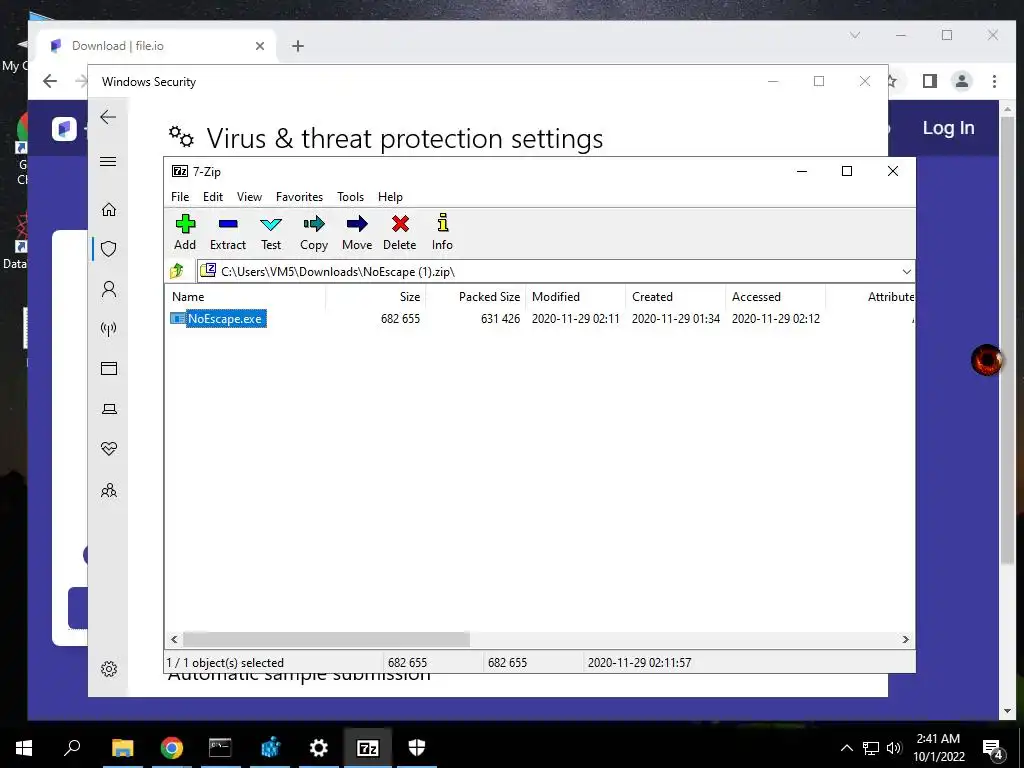Image resolution: width=1024 pixels, height=768 pixels.
Task: Open the 7-Zip Help menu
Action: pyautogui.click(x=391, y=197)
